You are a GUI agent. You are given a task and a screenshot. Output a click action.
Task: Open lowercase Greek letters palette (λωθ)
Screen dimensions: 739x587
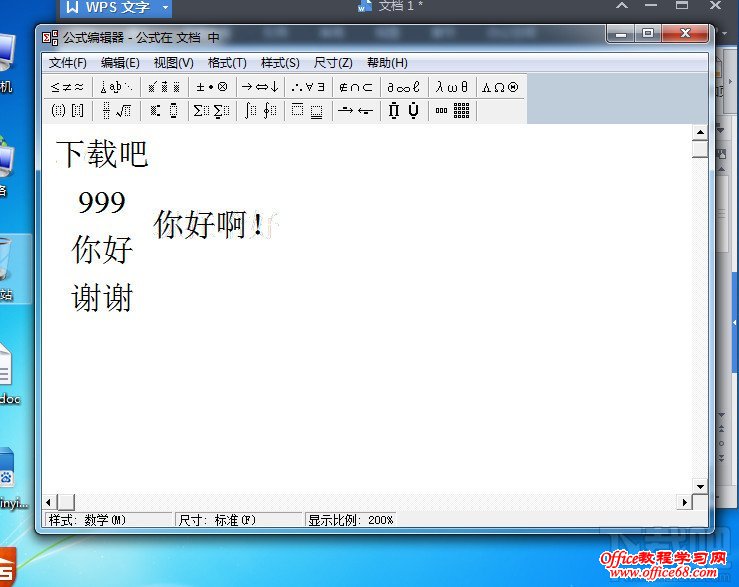pyautogui.click(x=451, y=87)
